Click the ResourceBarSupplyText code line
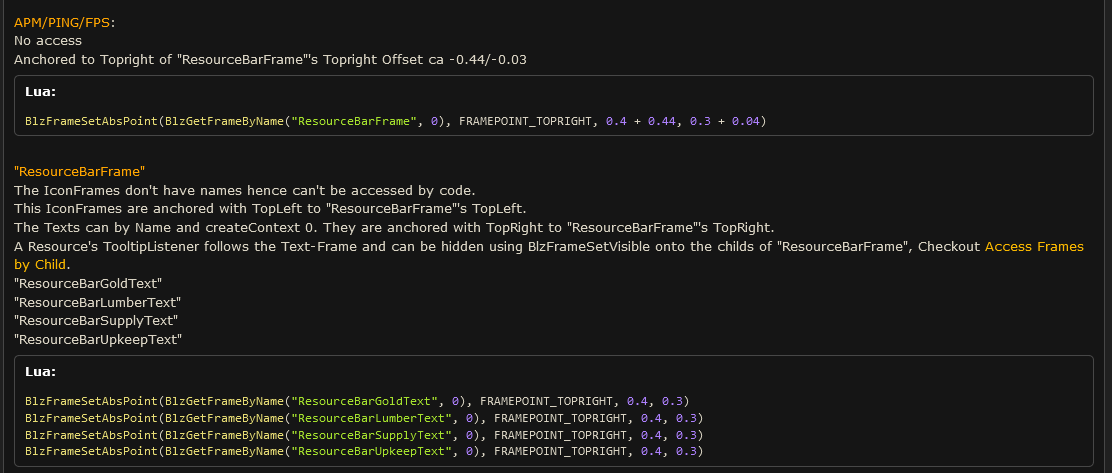 pos(364,435)
